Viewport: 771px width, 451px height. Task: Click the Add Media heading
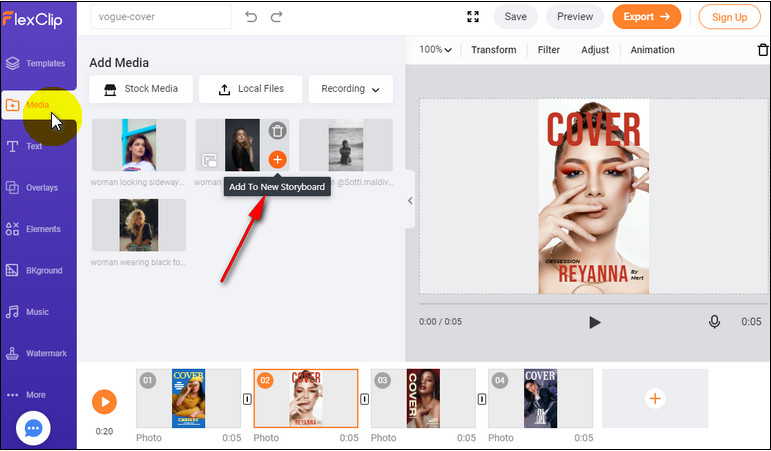tap(119, 63)
